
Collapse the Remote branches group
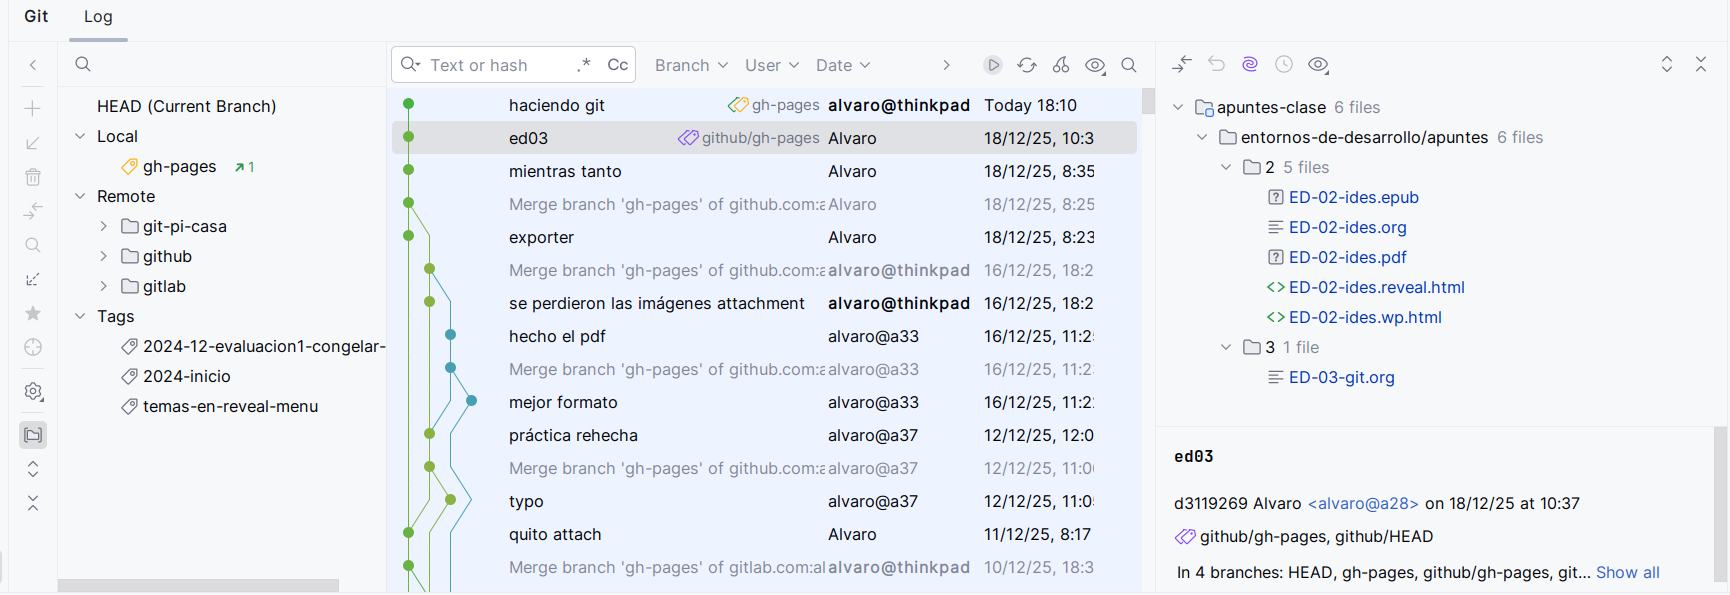[80, 196]
